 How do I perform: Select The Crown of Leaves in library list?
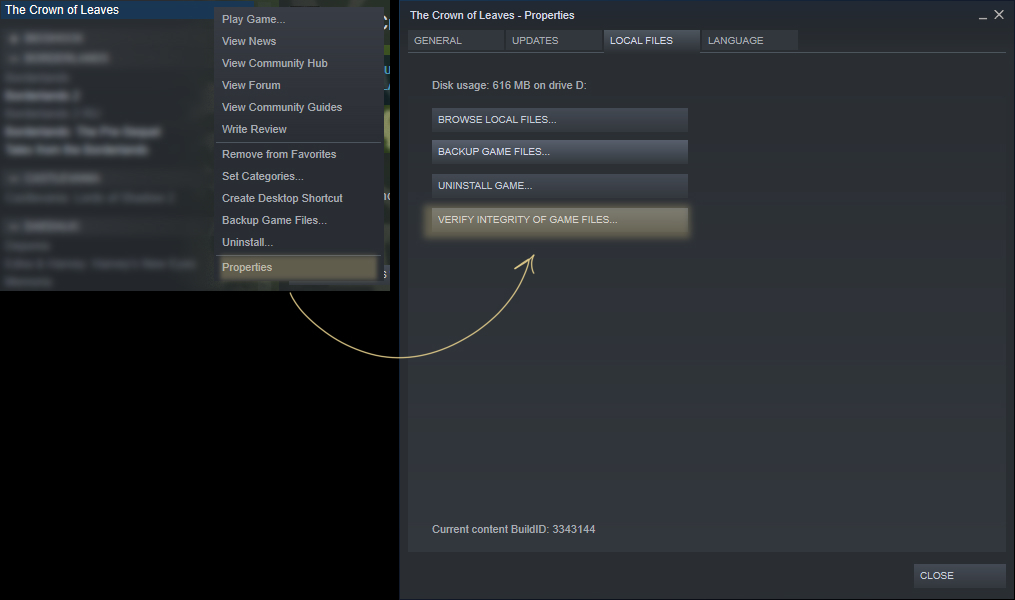(x=62, y=10)
